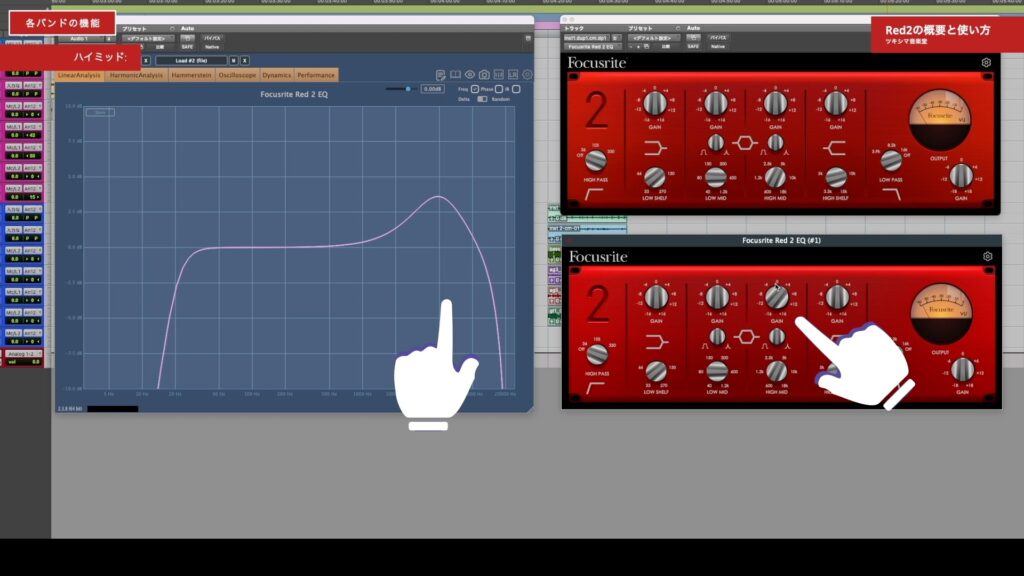Viewport: 1024px width, 576px height.
Task: Click Native button in upper Focusrite plugin header
Action: pyautogui.click(x=718, y=46)
